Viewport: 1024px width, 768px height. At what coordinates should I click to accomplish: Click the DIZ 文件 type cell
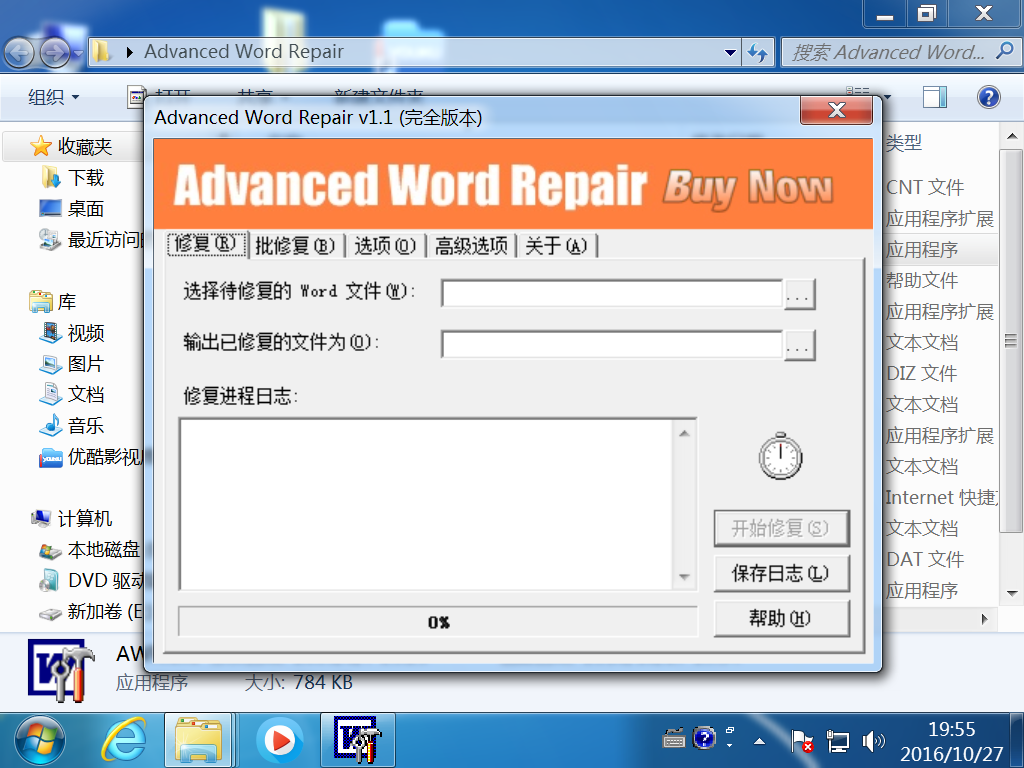pyautogui.click(x=921, y=374)
